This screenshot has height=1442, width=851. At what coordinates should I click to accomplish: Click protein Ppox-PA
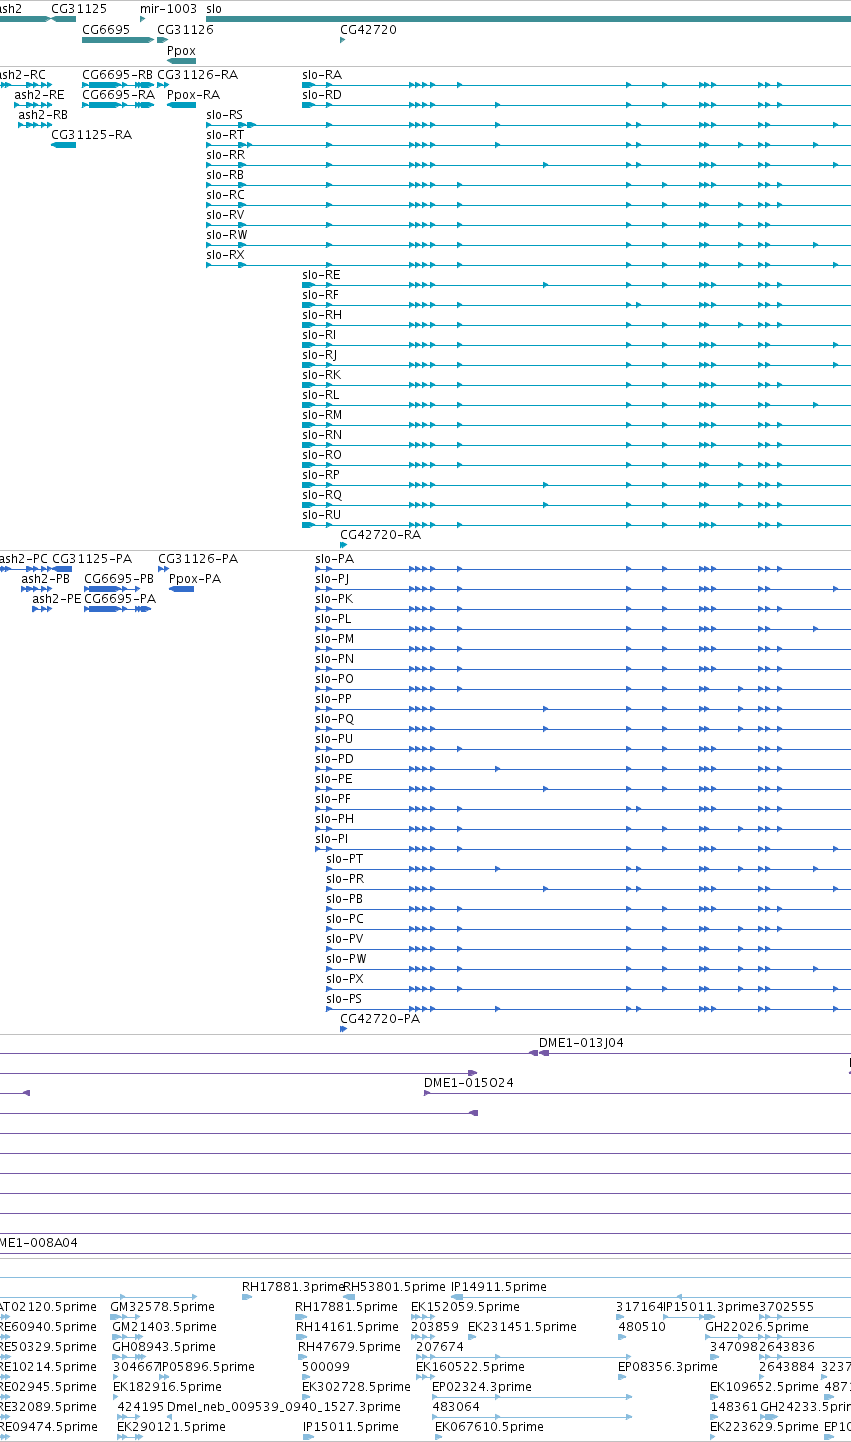point(195,579)
